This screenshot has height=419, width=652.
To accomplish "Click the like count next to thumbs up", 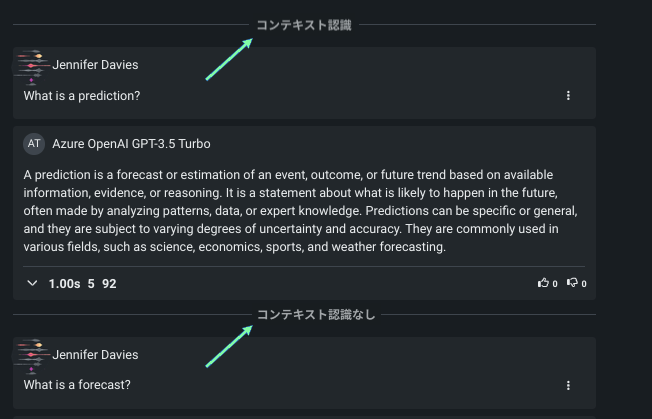I will (x=555, y=285).
